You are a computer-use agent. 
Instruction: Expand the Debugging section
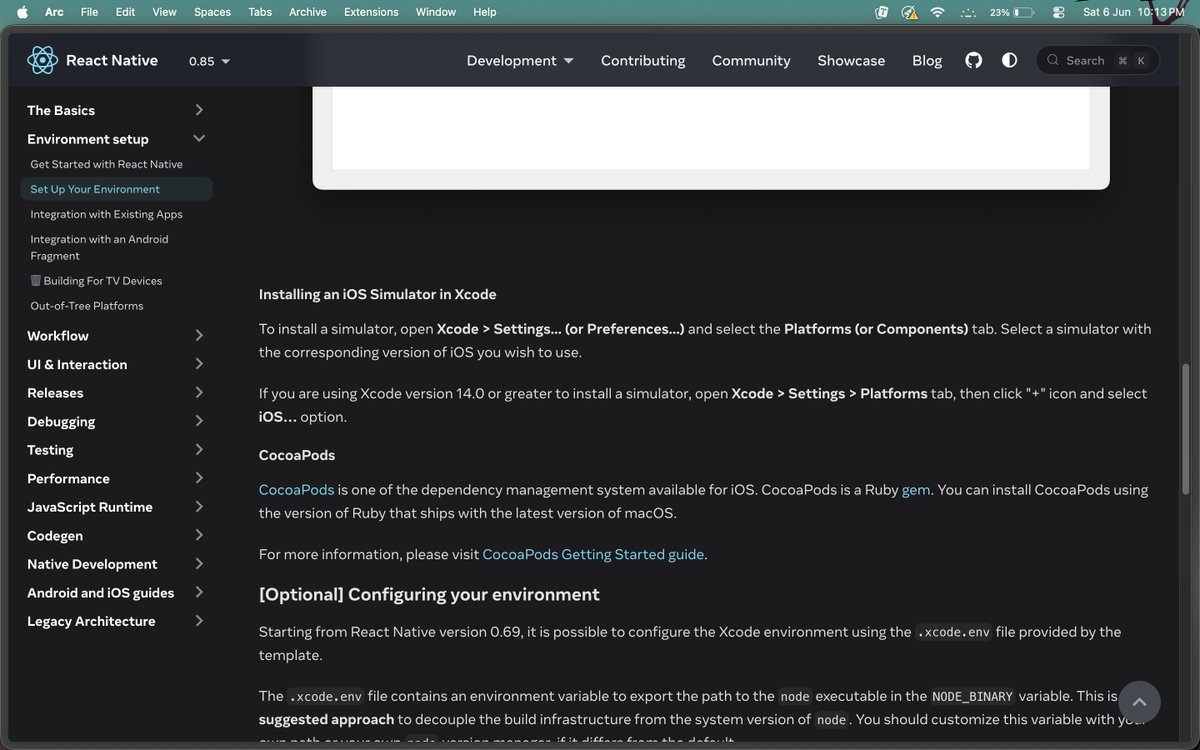tap(116, 421)
